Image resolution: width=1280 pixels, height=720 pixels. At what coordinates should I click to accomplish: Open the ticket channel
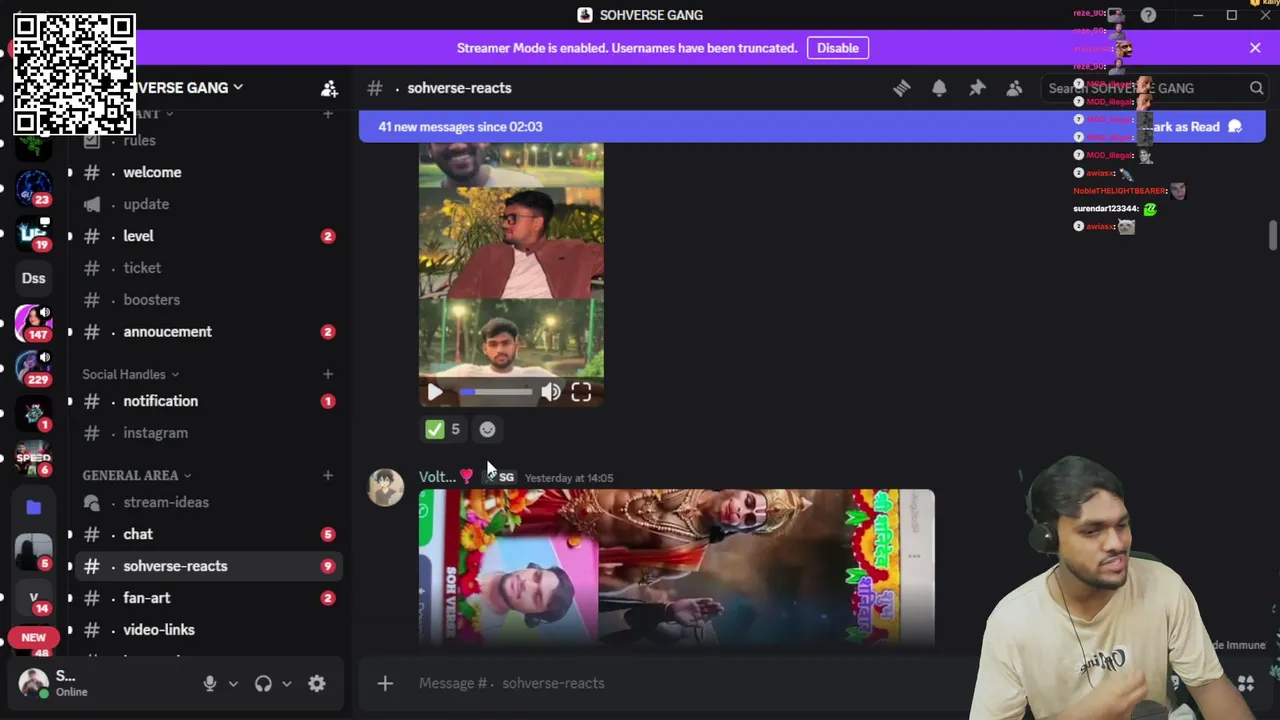(207, 268)
